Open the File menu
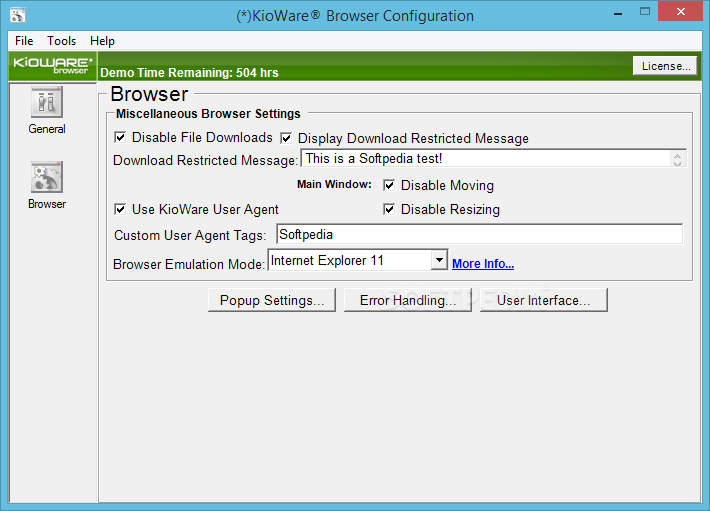 [24, 41]
